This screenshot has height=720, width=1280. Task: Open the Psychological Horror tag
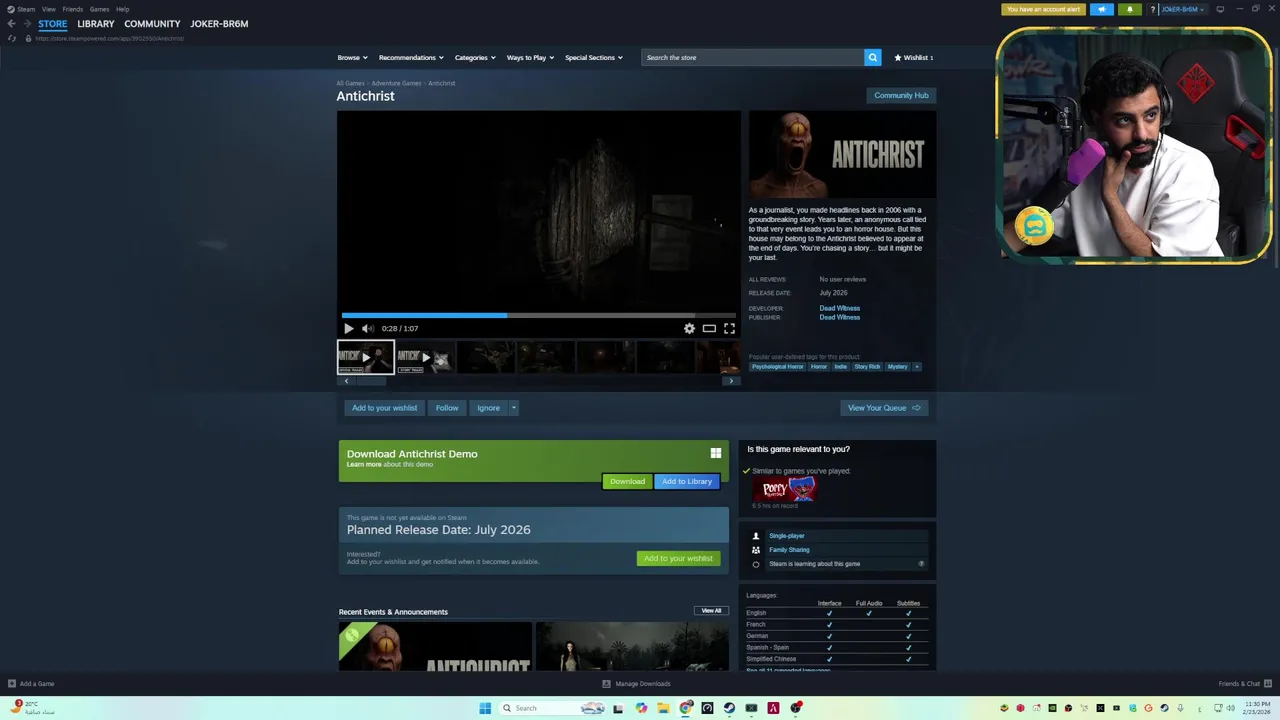coord(778,367)
